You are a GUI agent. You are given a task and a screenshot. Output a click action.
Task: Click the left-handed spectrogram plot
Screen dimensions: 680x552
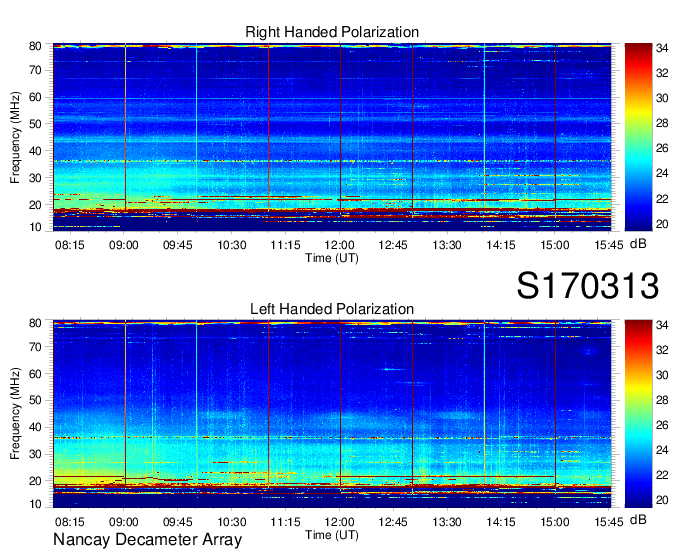(332, 414)
